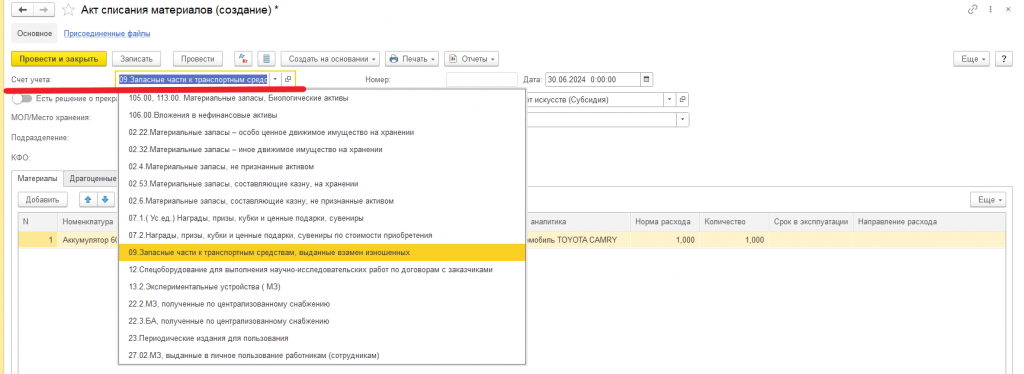
Task: Select '12.Спецоборудование для выполнения научно-исследовательских работ'
Action: (322, 269)
